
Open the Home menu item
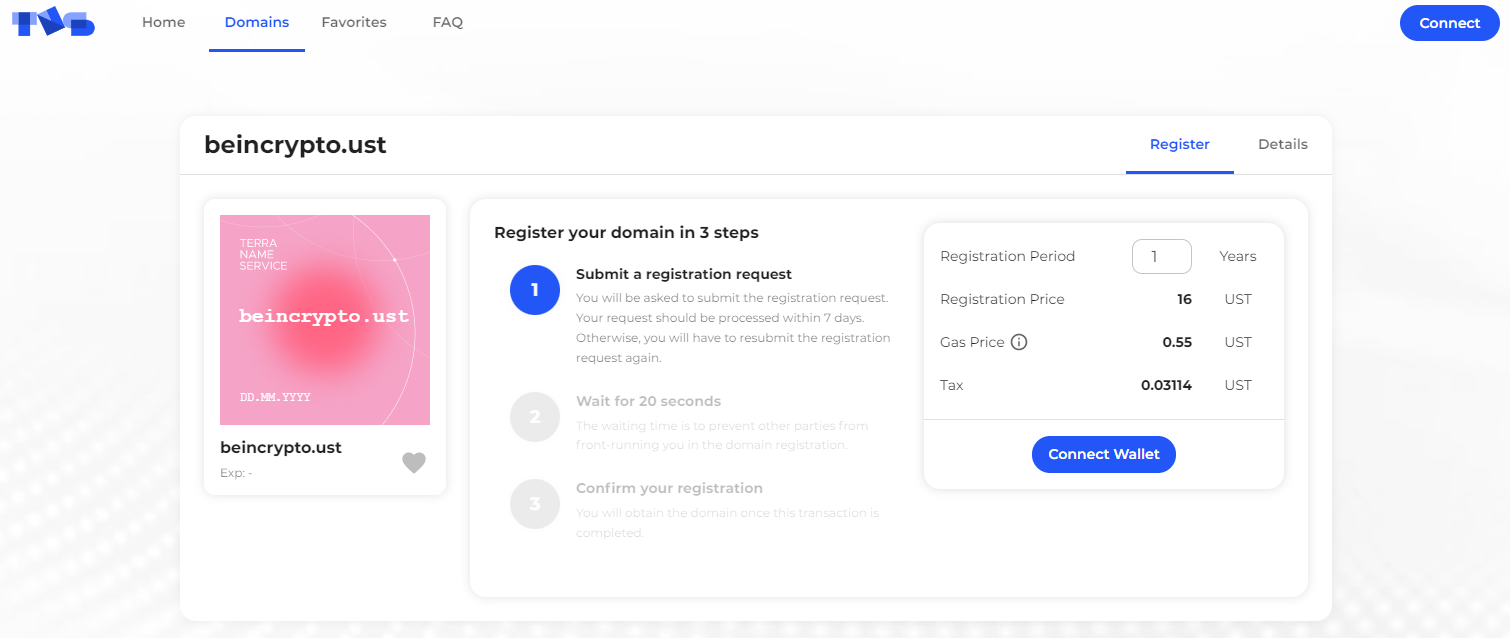[164, 22]
